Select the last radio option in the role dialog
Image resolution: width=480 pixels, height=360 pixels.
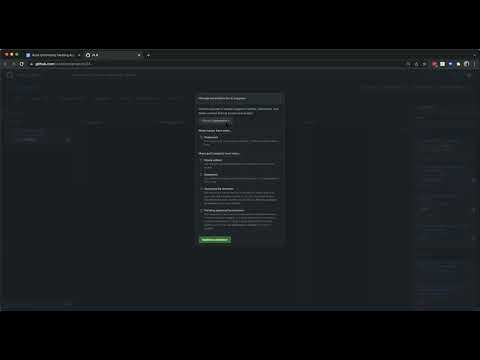click(201, 210)
